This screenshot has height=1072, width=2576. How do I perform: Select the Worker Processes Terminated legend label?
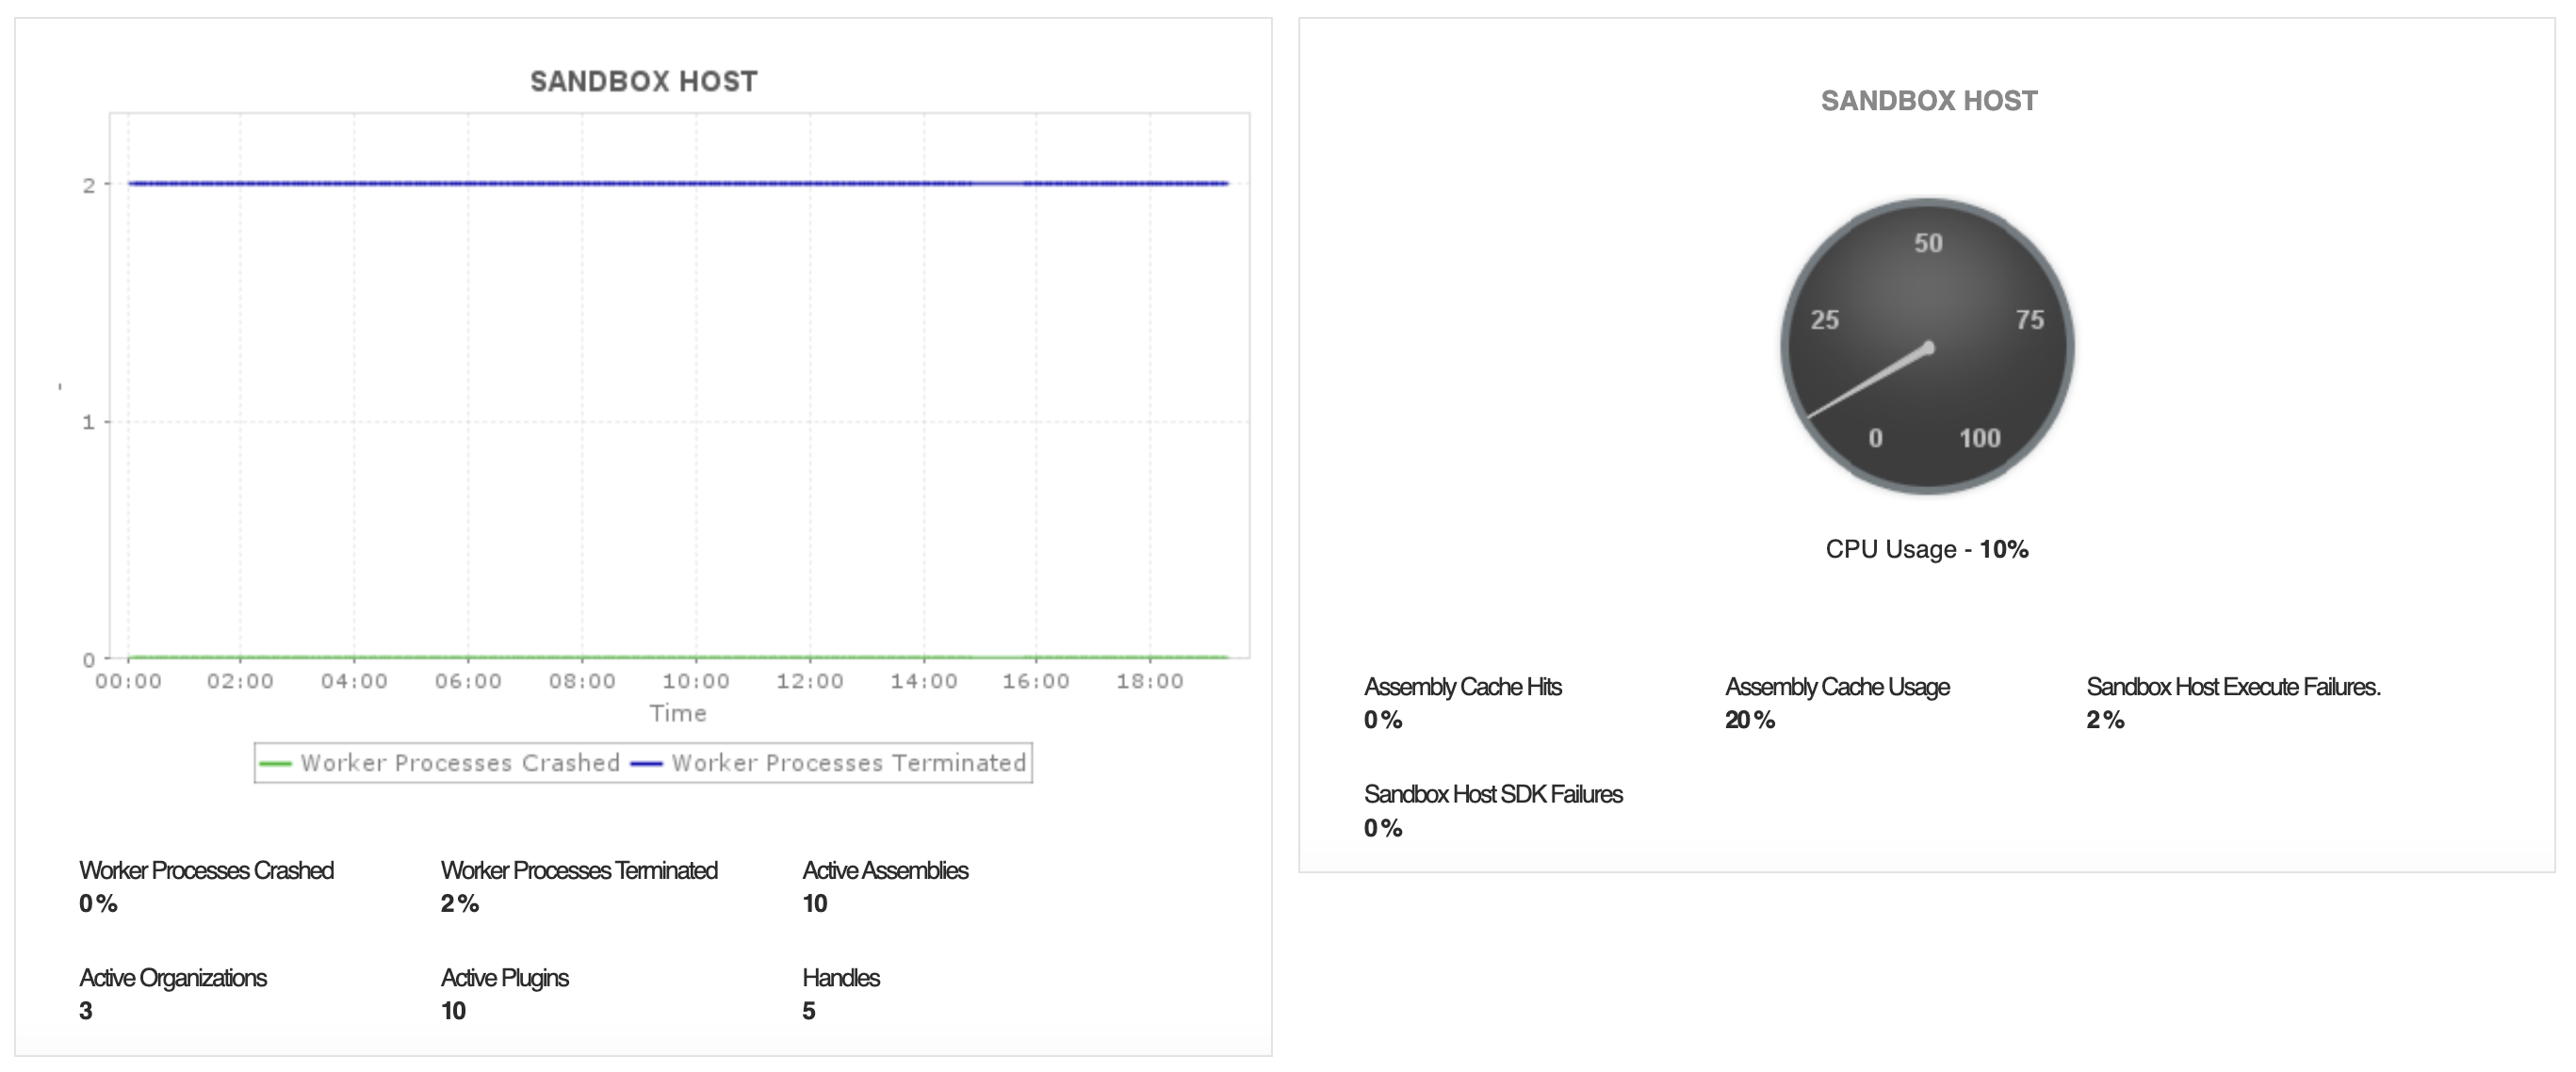pyautogui.click(x=849, y=763)
